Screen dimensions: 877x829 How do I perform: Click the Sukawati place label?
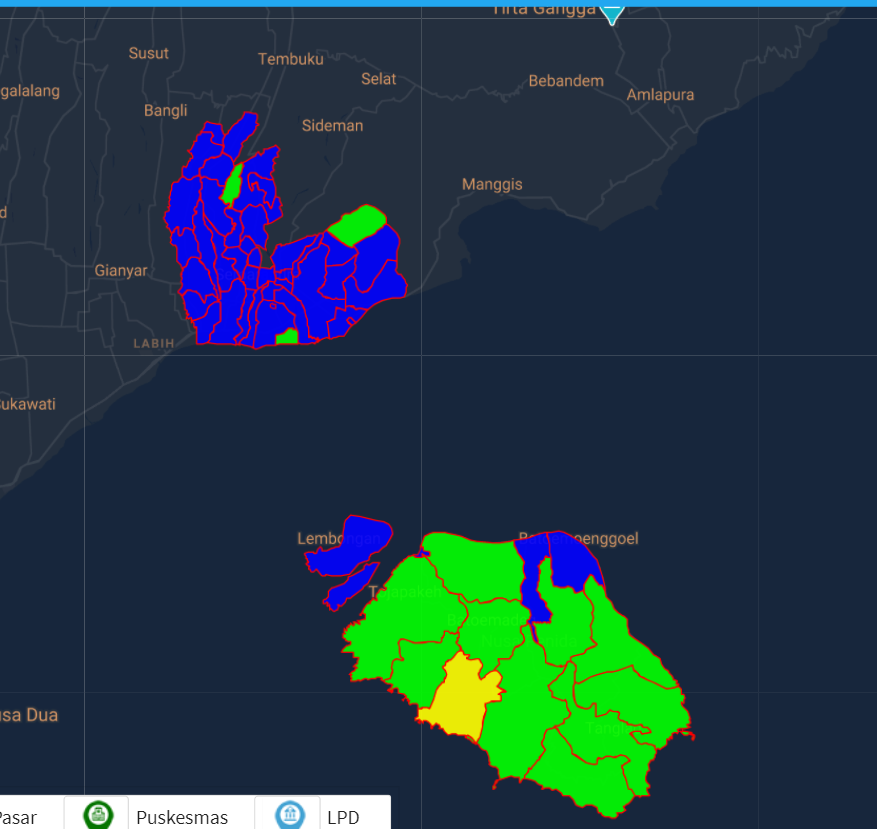pos(27,404)
